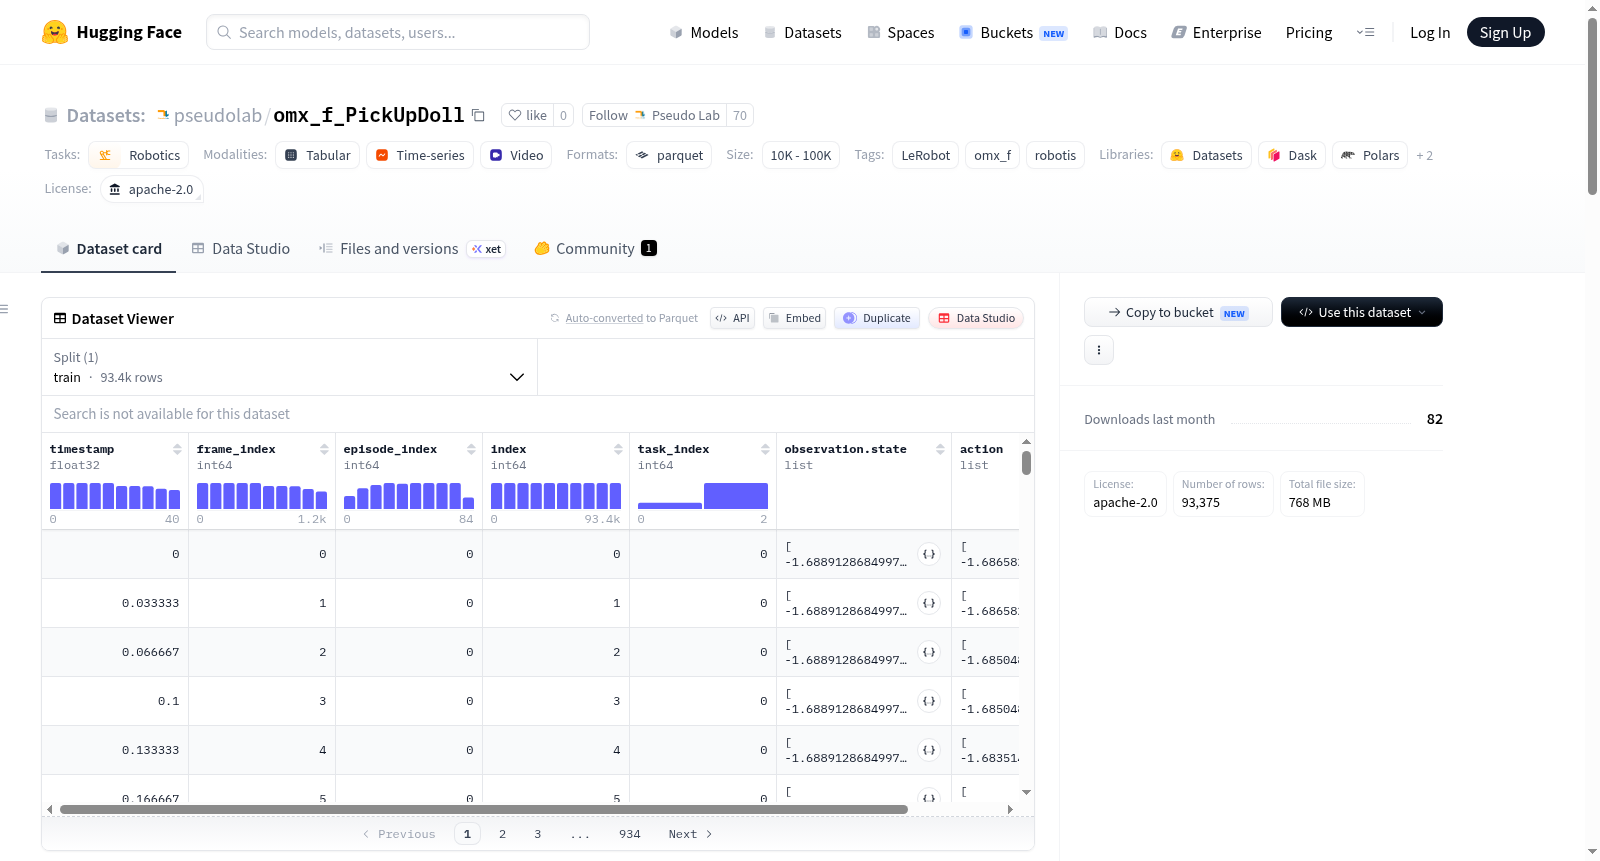Open Enterprise in the top navigation

point(1216,32)
